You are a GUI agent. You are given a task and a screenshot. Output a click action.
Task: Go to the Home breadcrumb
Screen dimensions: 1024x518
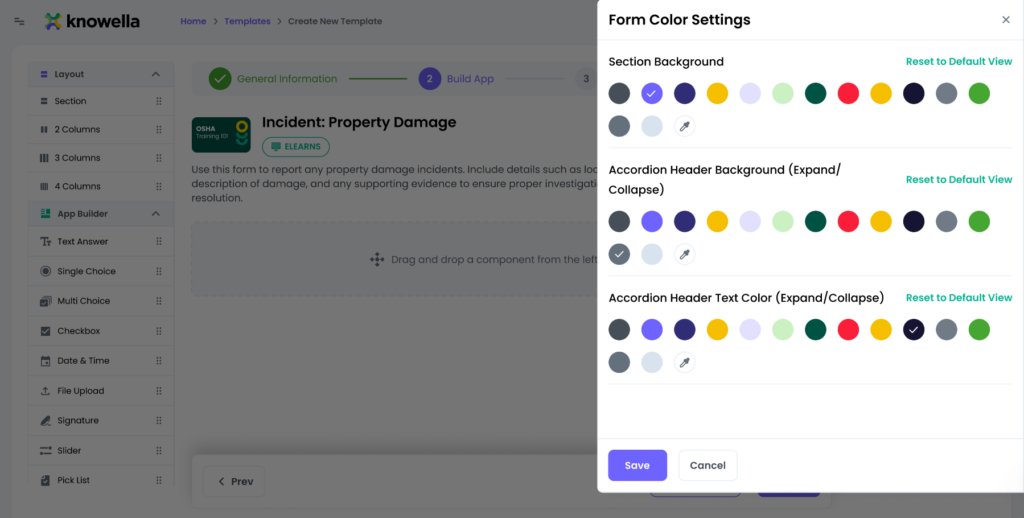pos(193,21)
